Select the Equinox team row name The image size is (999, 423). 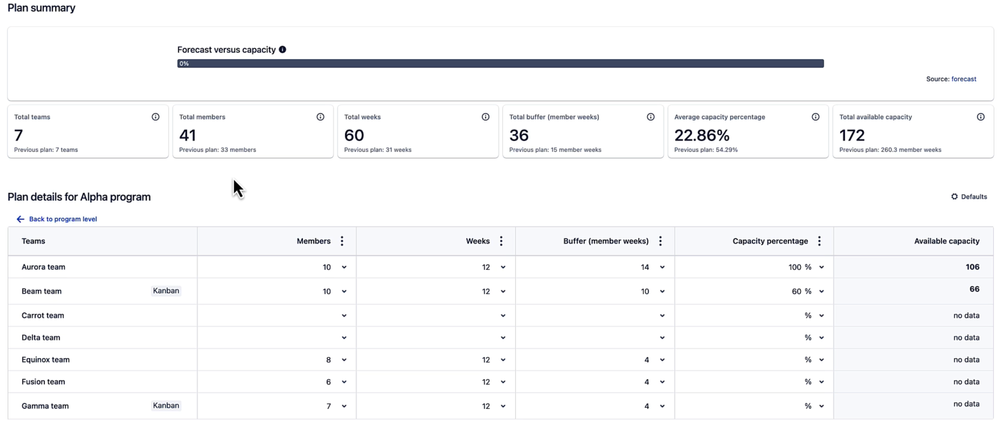point(45,360)
